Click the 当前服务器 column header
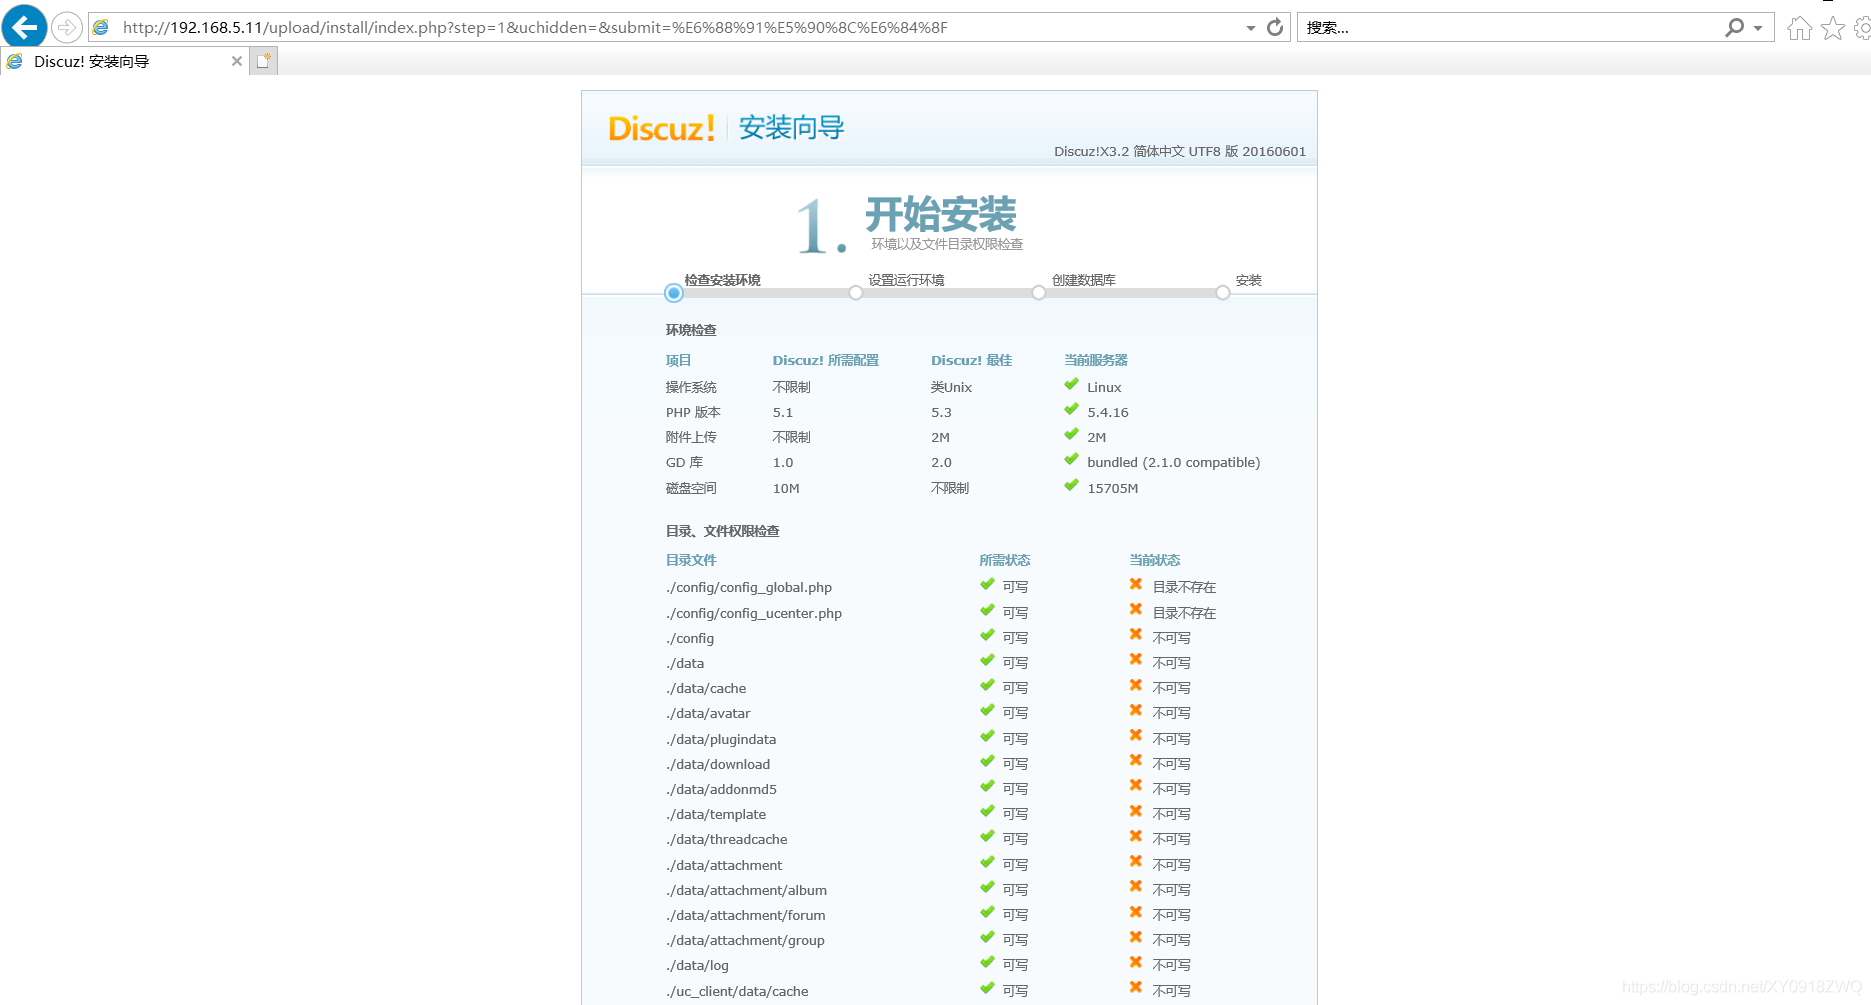The width and height of the screenshot is (1871, 1005). point(1096,360)
